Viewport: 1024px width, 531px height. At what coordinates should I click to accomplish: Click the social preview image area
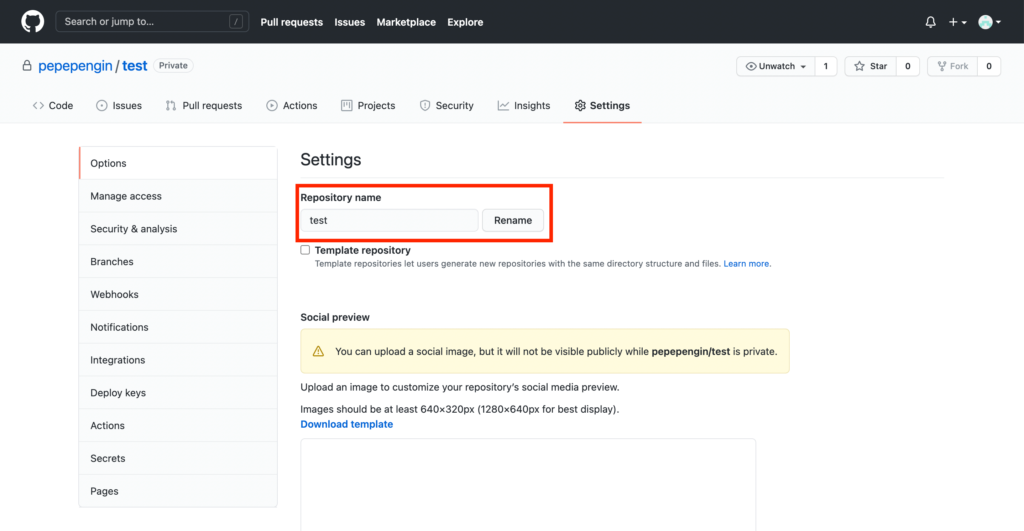click(x=528, y=485)
